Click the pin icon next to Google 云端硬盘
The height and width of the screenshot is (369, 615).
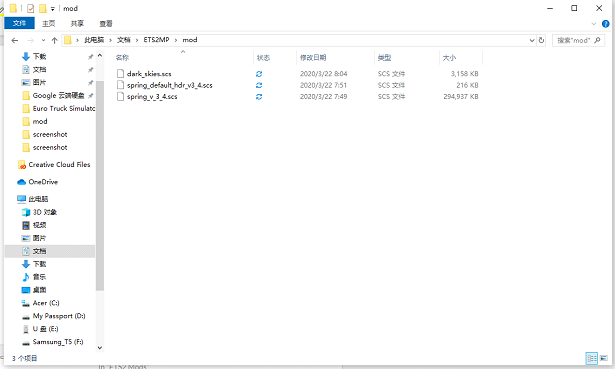(91, 95)
